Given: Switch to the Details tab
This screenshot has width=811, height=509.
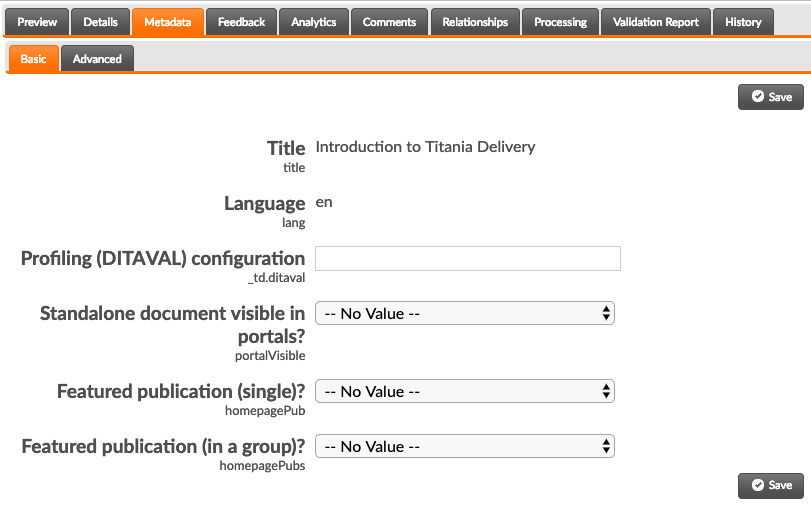Looking at the screenshot, I should [100, 22].
